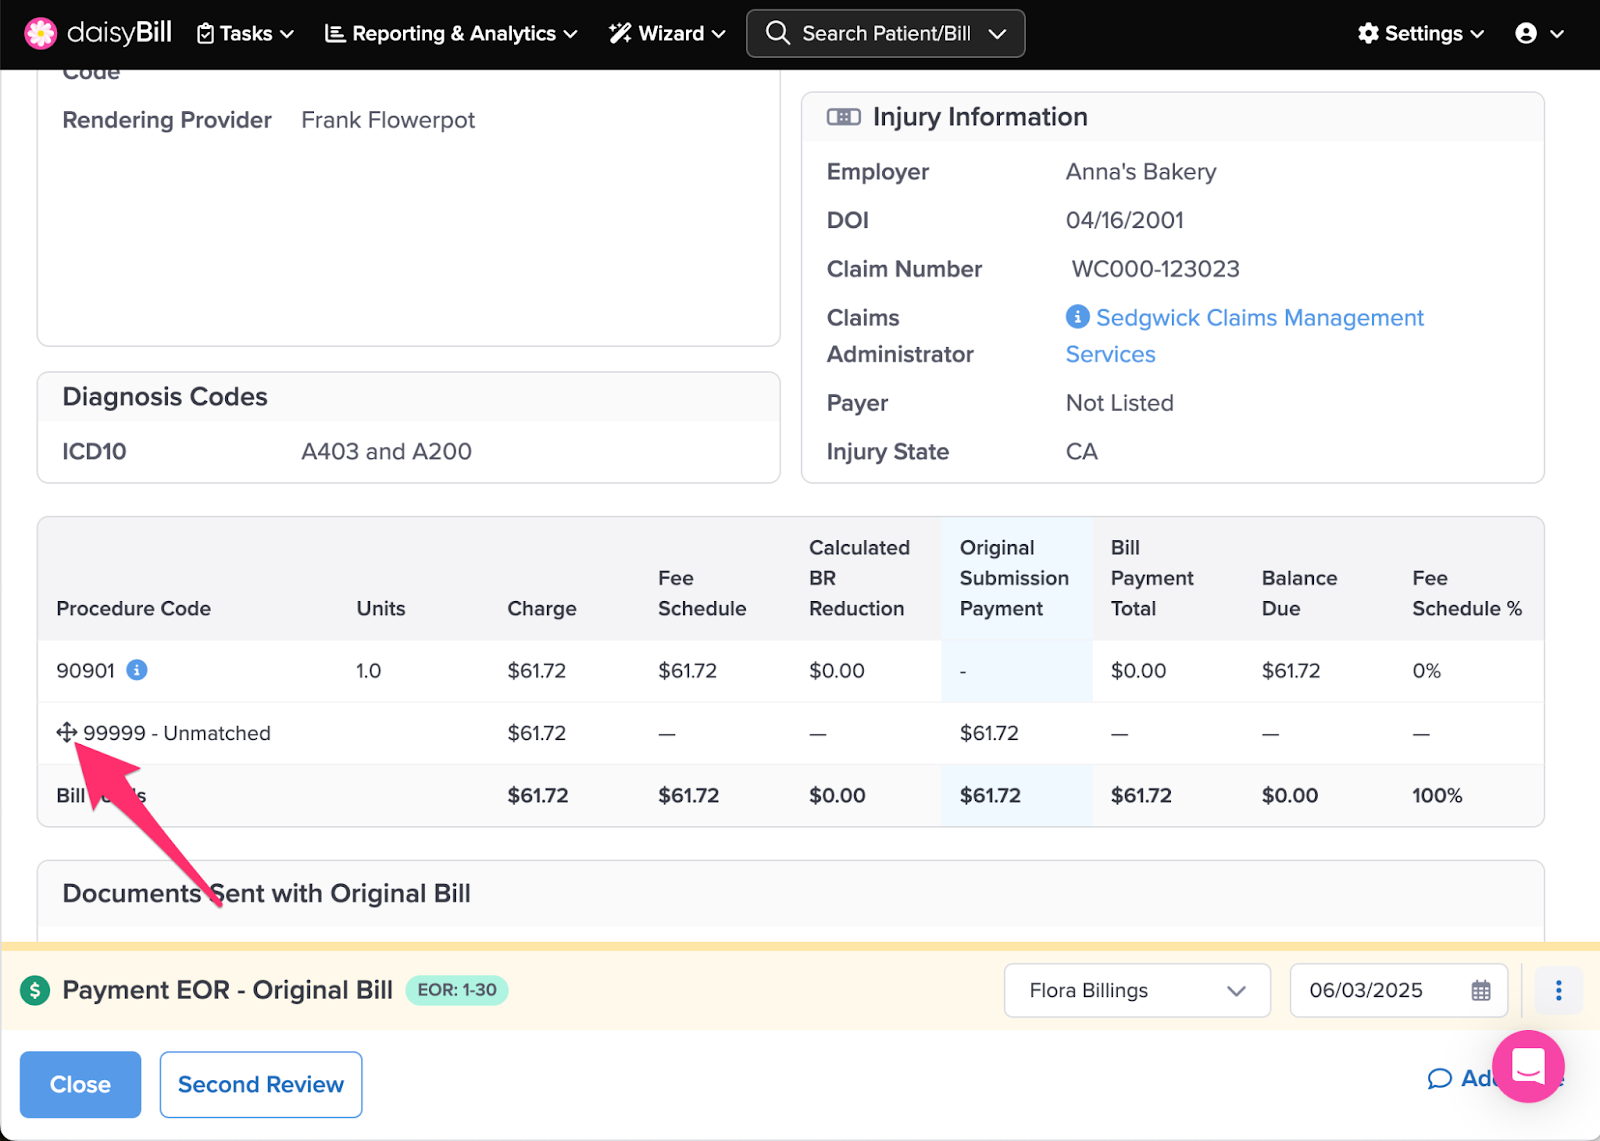Click the Close button
Screen dimensions: 1600x1141
point(80,1084)
